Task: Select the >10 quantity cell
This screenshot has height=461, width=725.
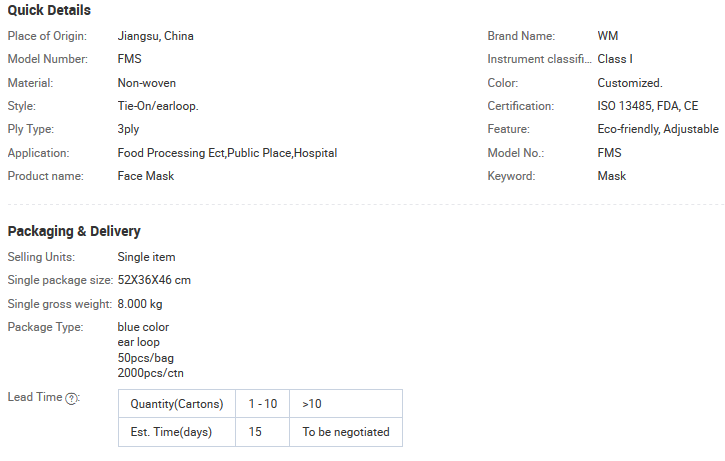Action: [346, 404]
